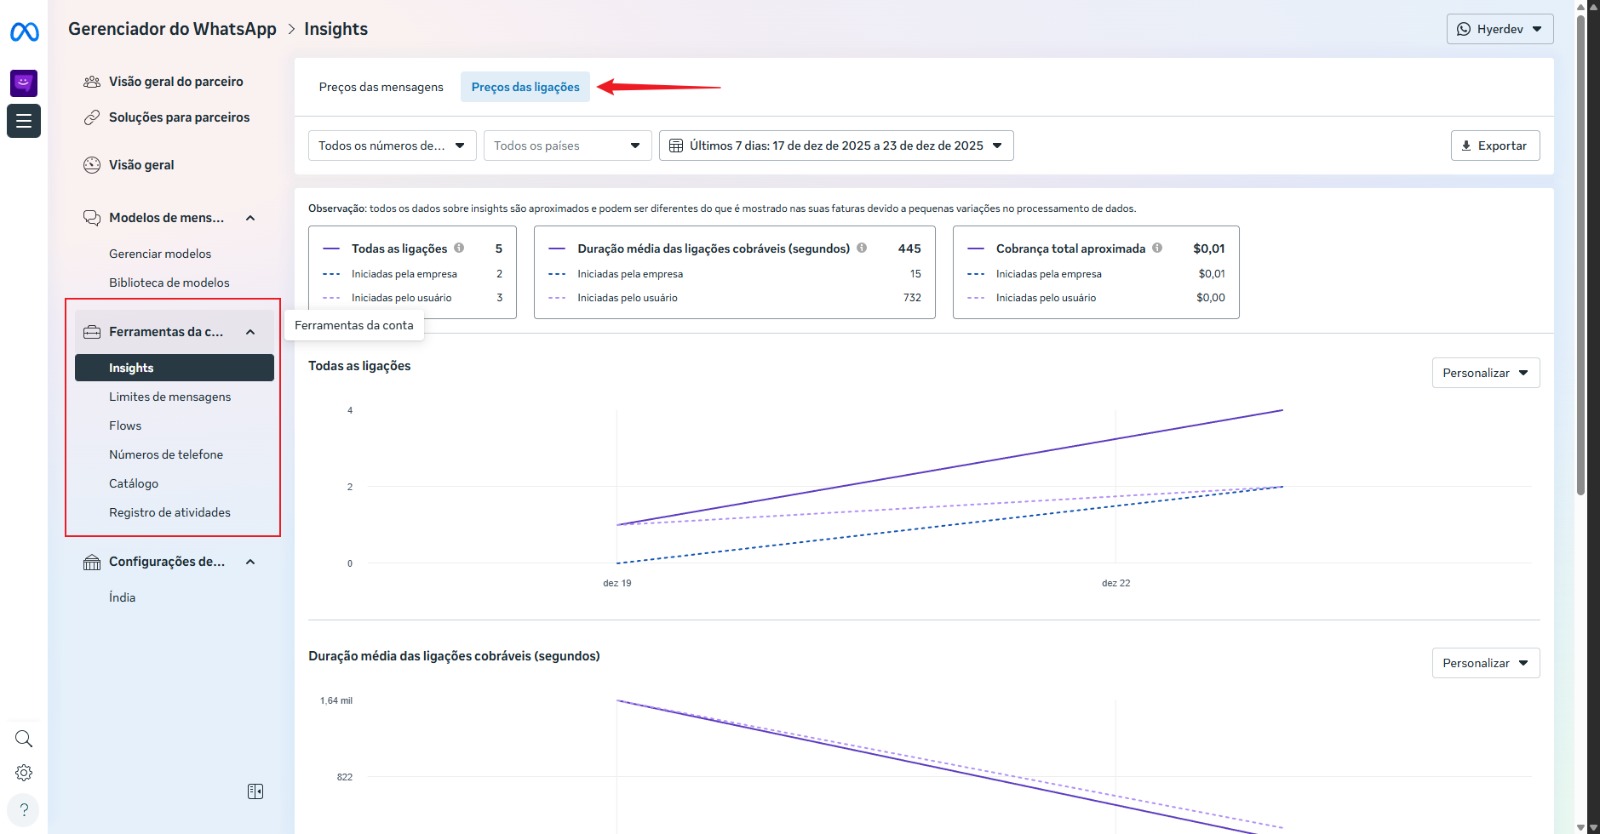Toggle the hamburger navigation menu
1600x834 pixels.
[x=24, y=121]
